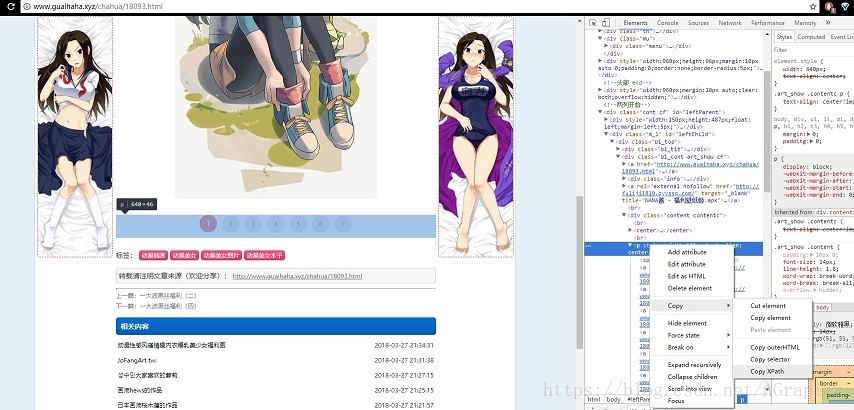Screen dimensions: 854x410
Task: Switch to the Network tab
Action: pyautogui.click(x=730, y=23)
